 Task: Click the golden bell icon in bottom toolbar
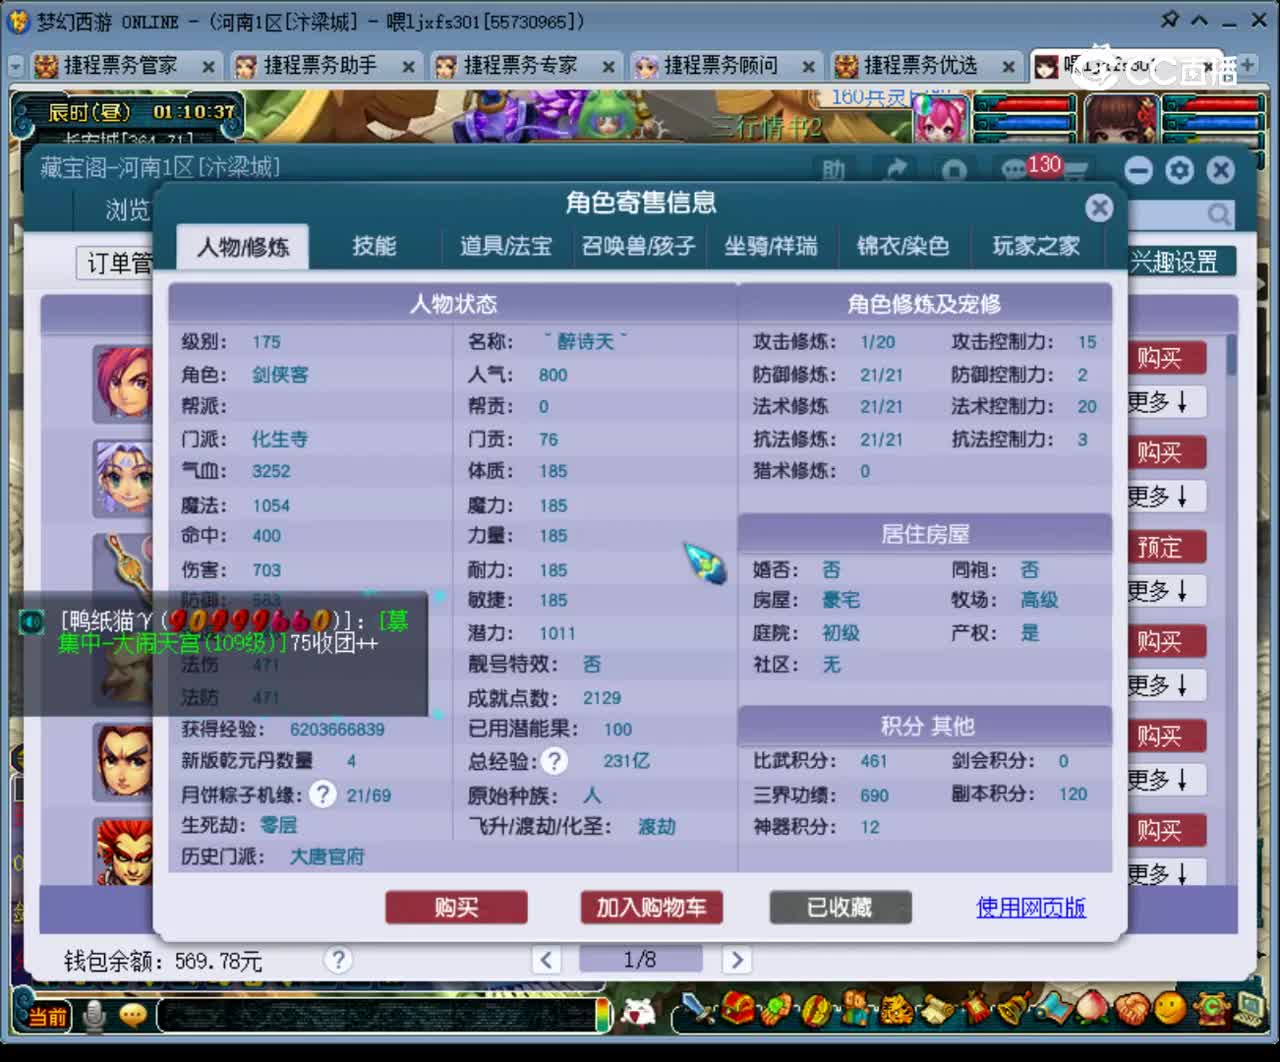click(1014, 1007)
